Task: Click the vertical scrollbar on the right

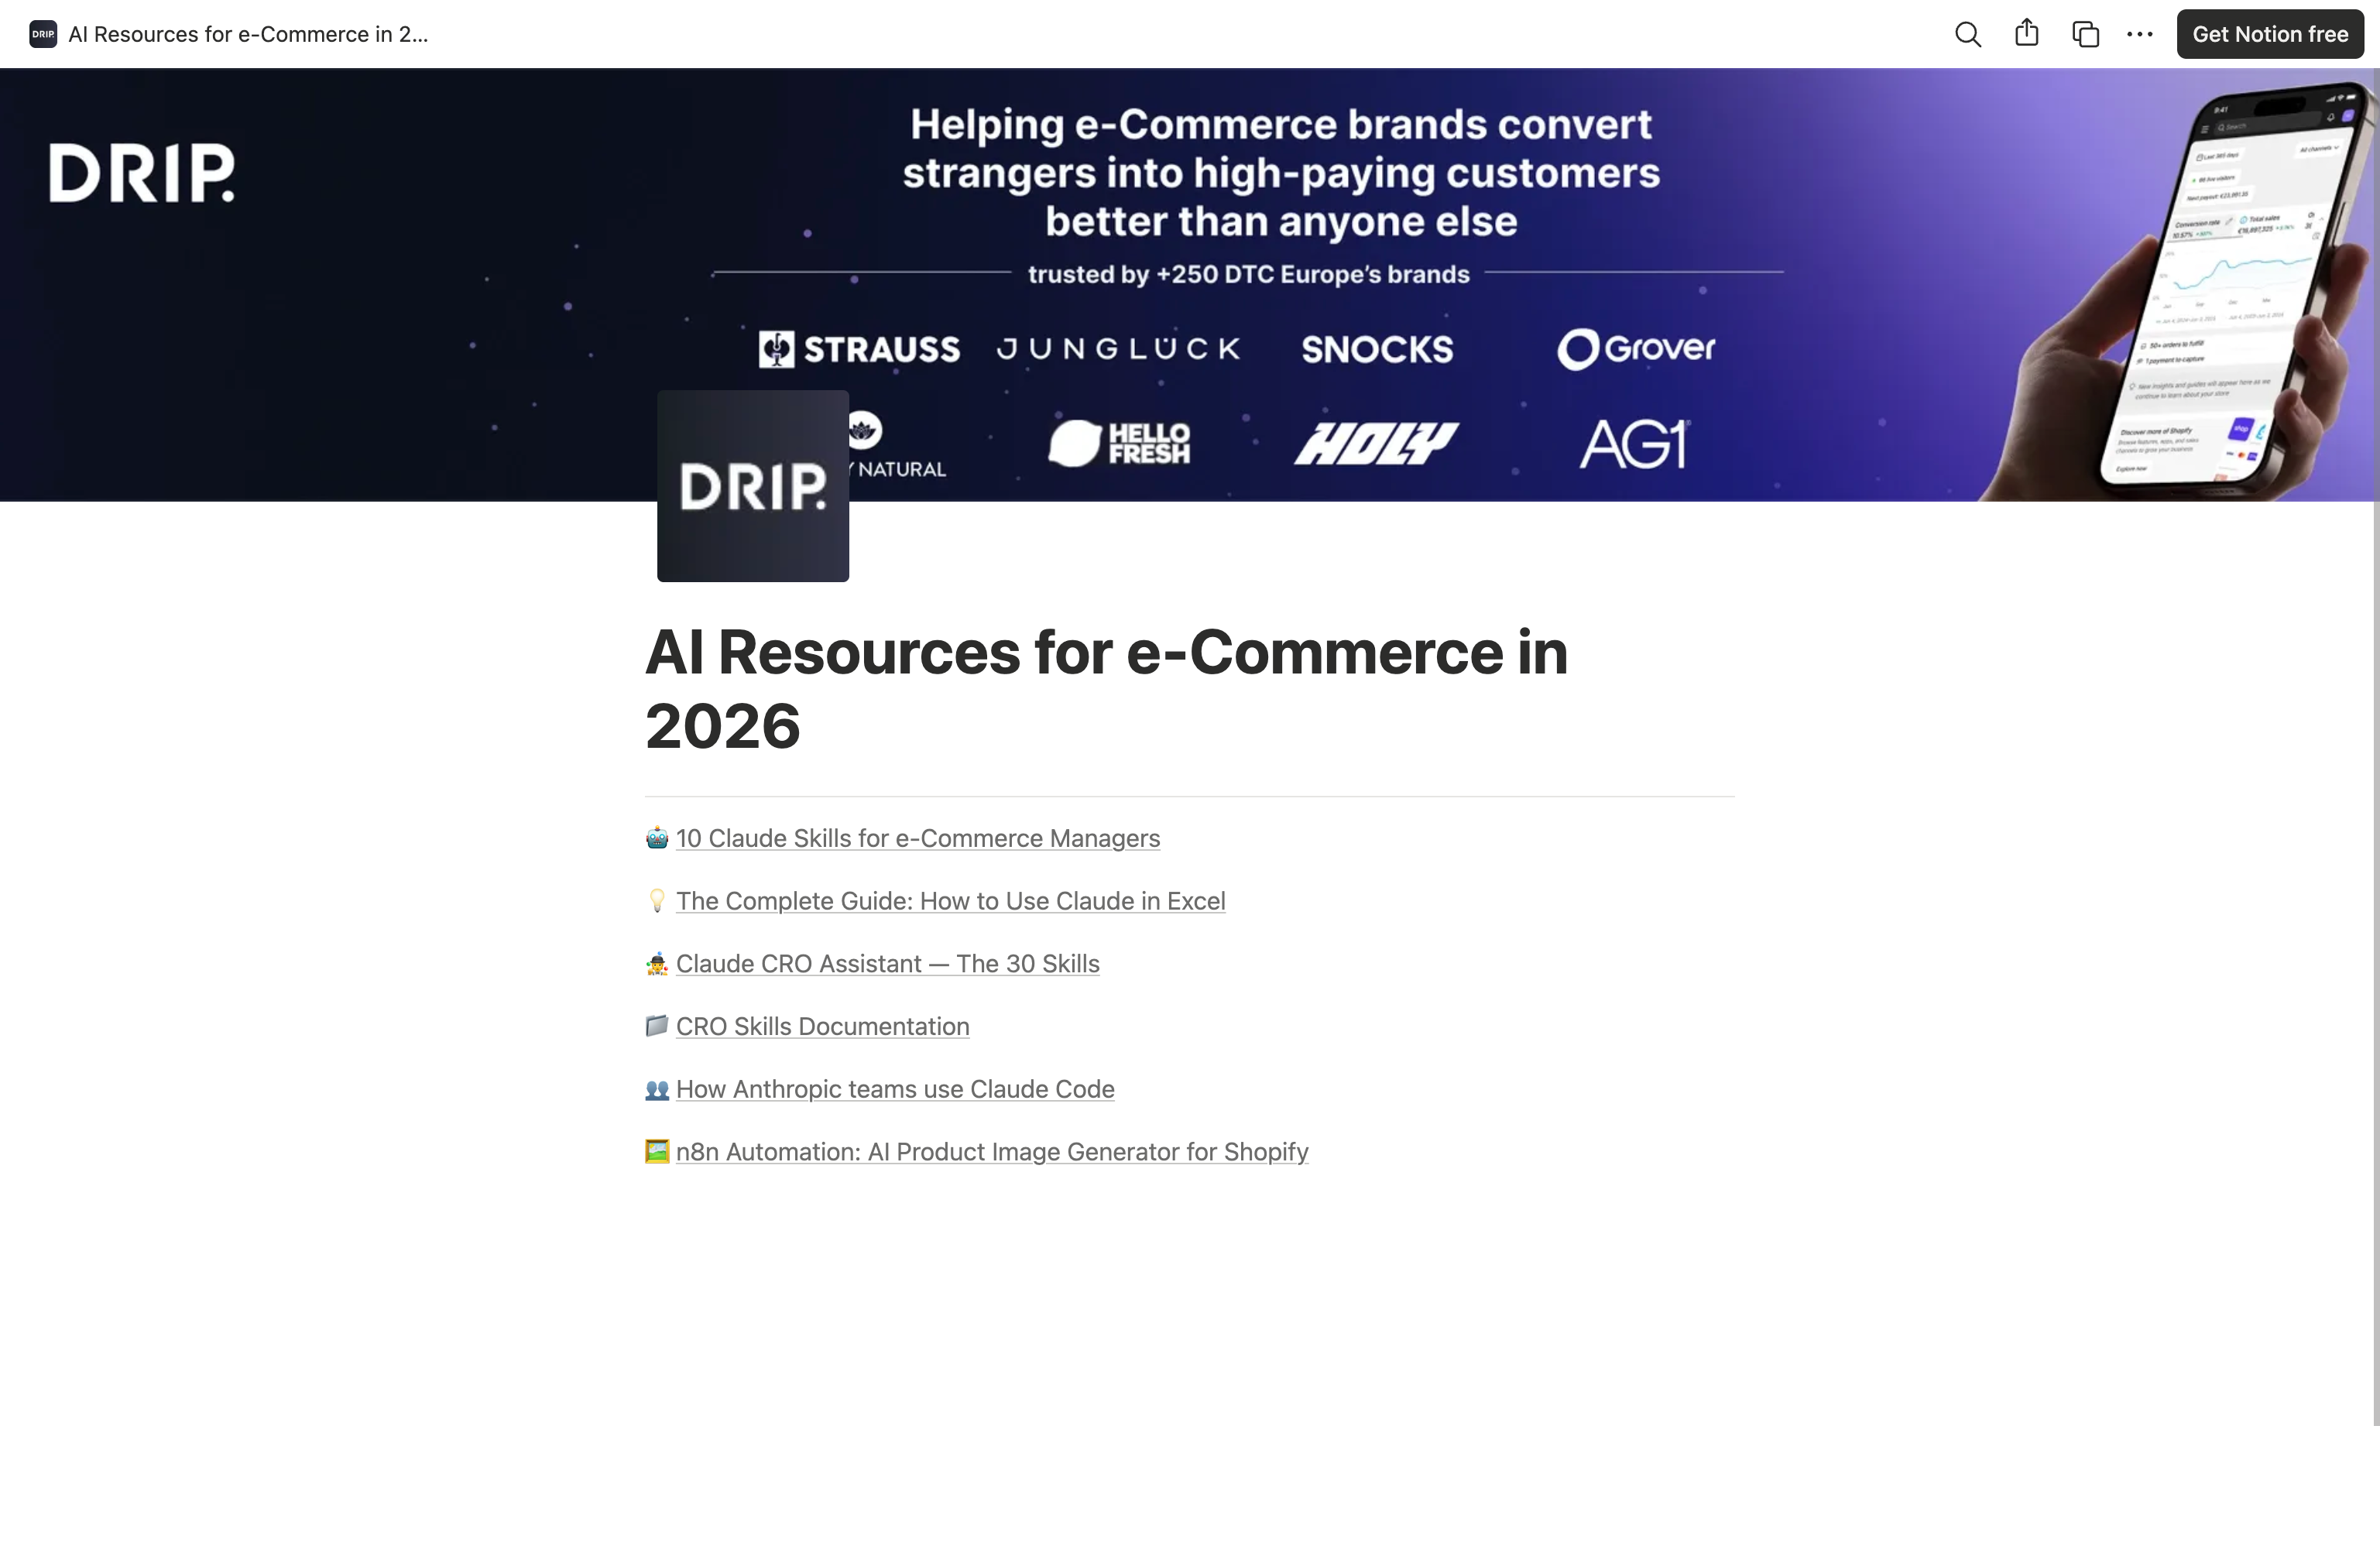Action: click(2375, 748)
